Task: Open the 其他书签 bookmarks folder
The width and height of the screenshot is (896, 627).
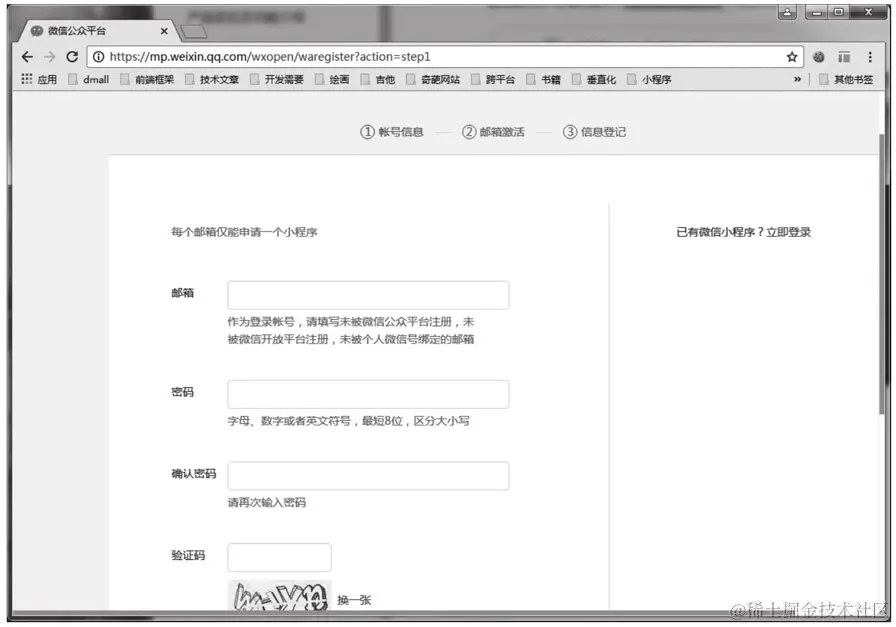Action: (x=846, y=79)
